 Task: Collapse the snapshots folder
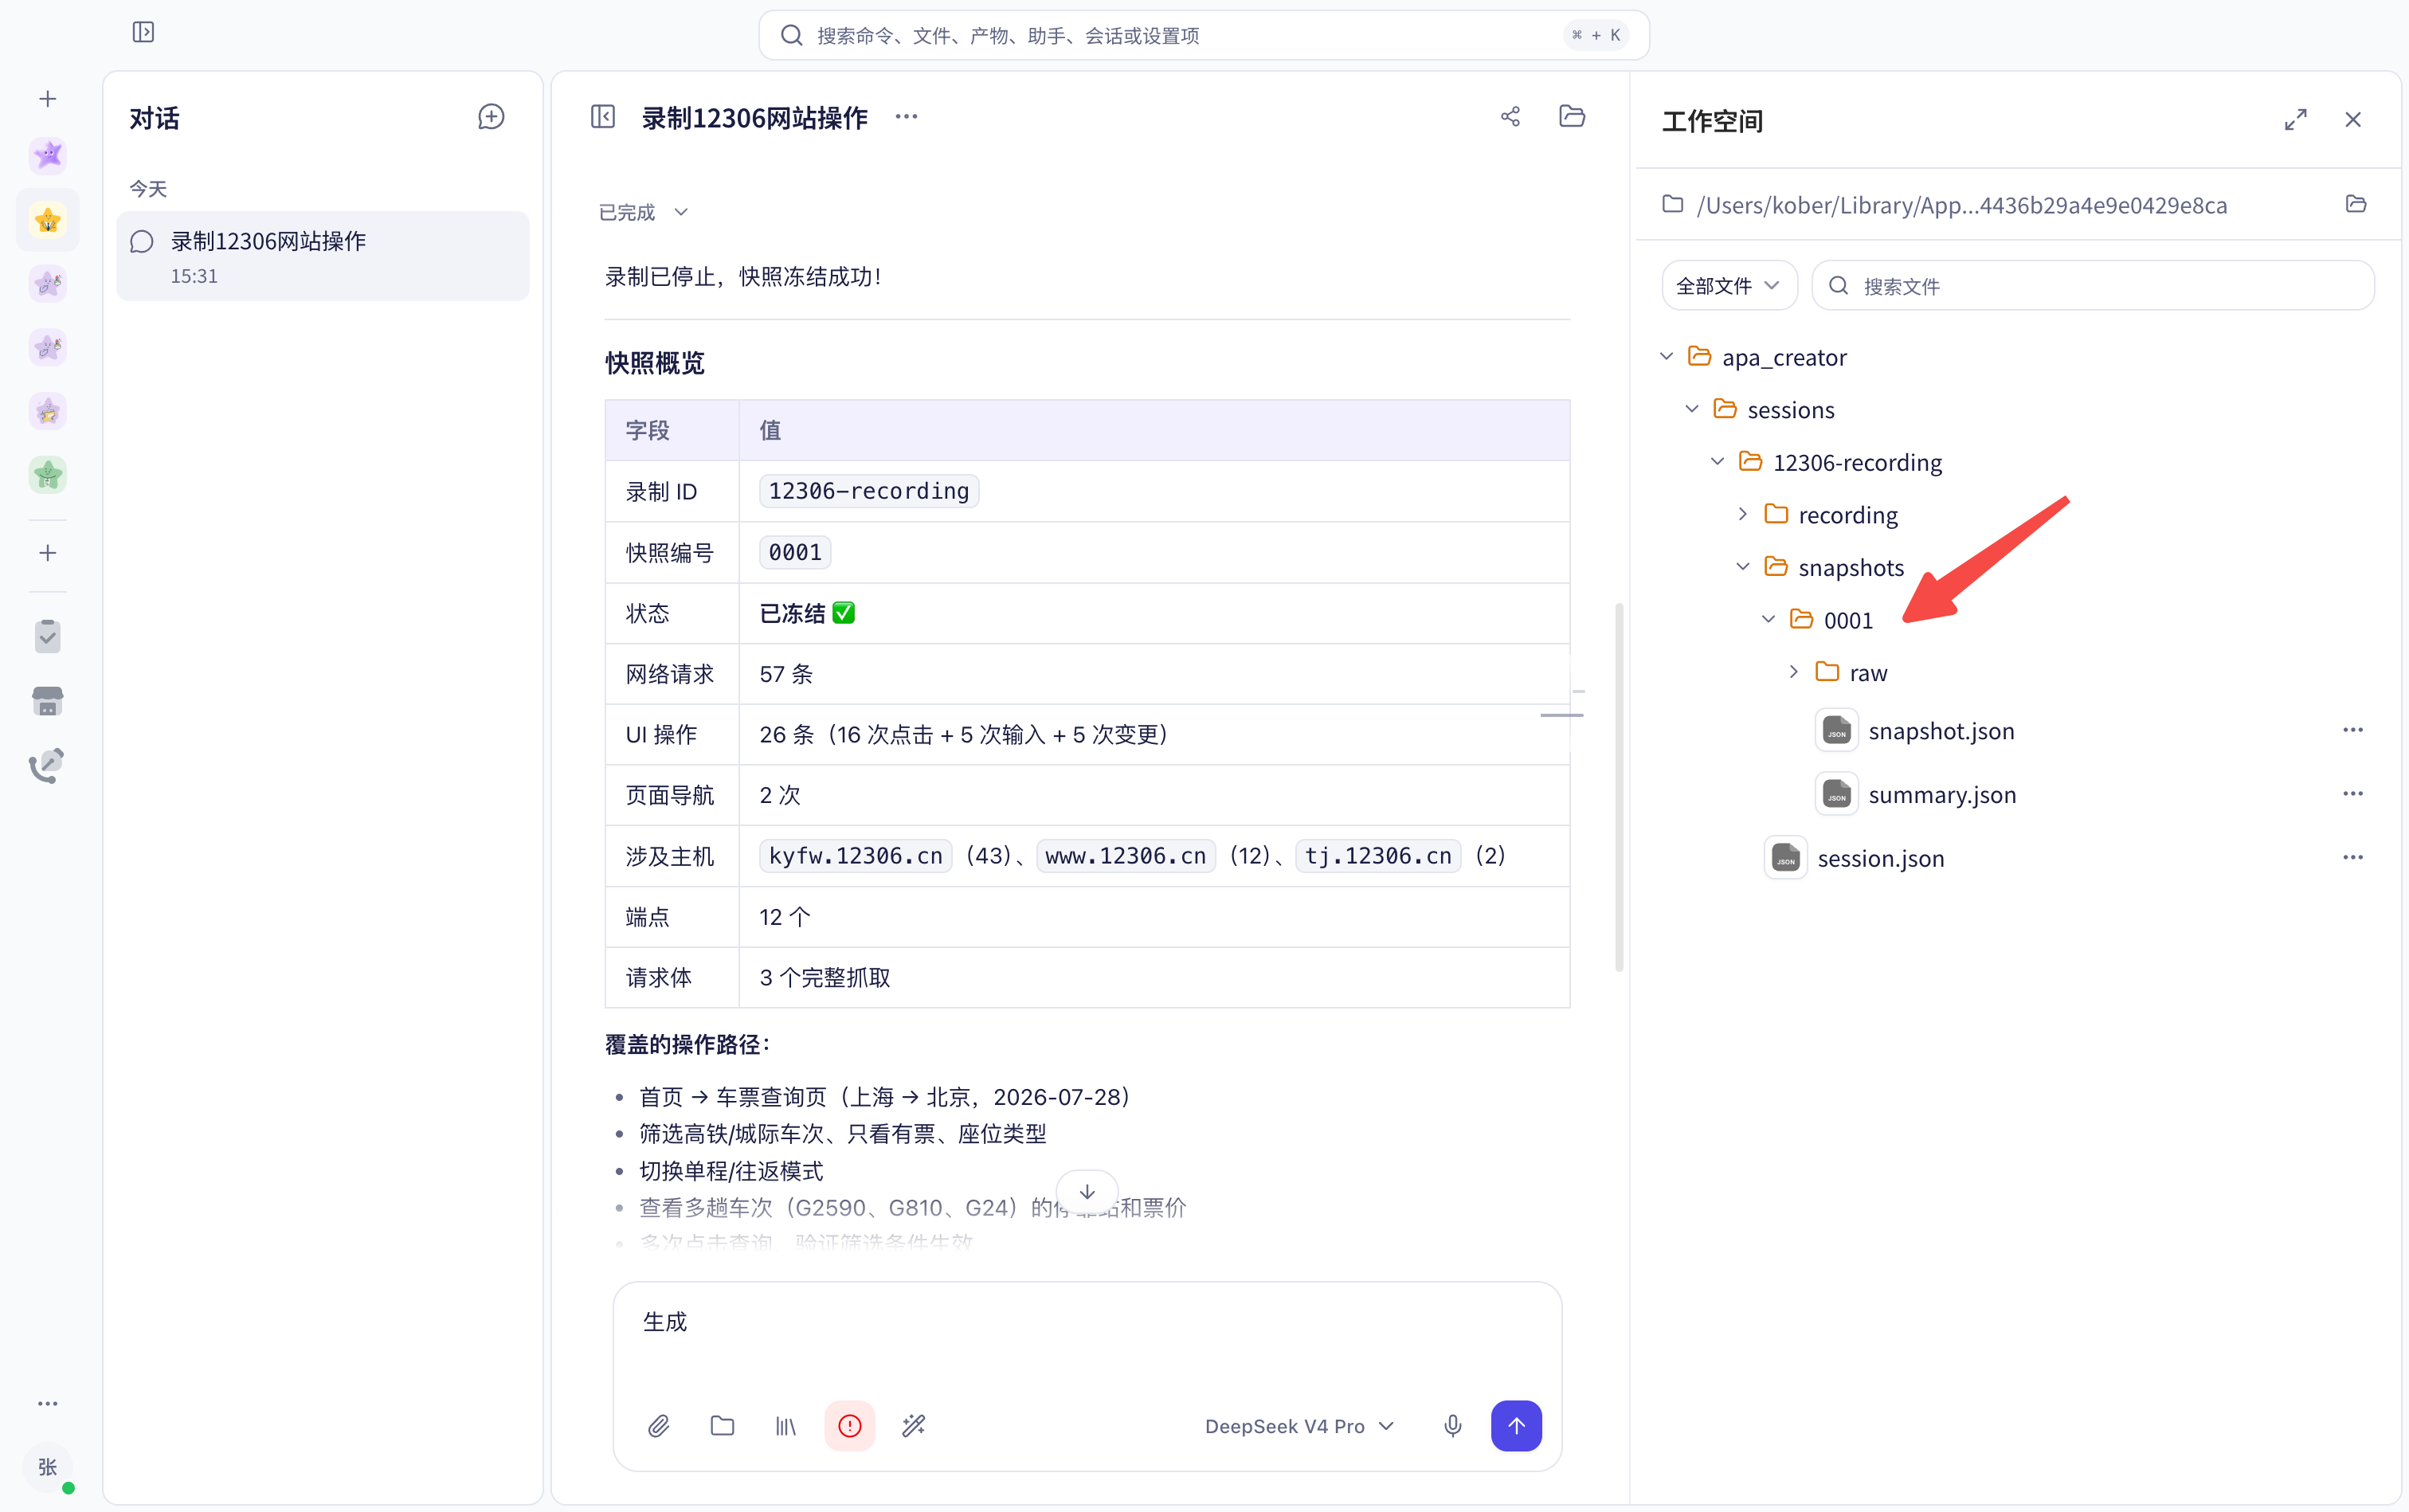click(x=1743, y=567)
